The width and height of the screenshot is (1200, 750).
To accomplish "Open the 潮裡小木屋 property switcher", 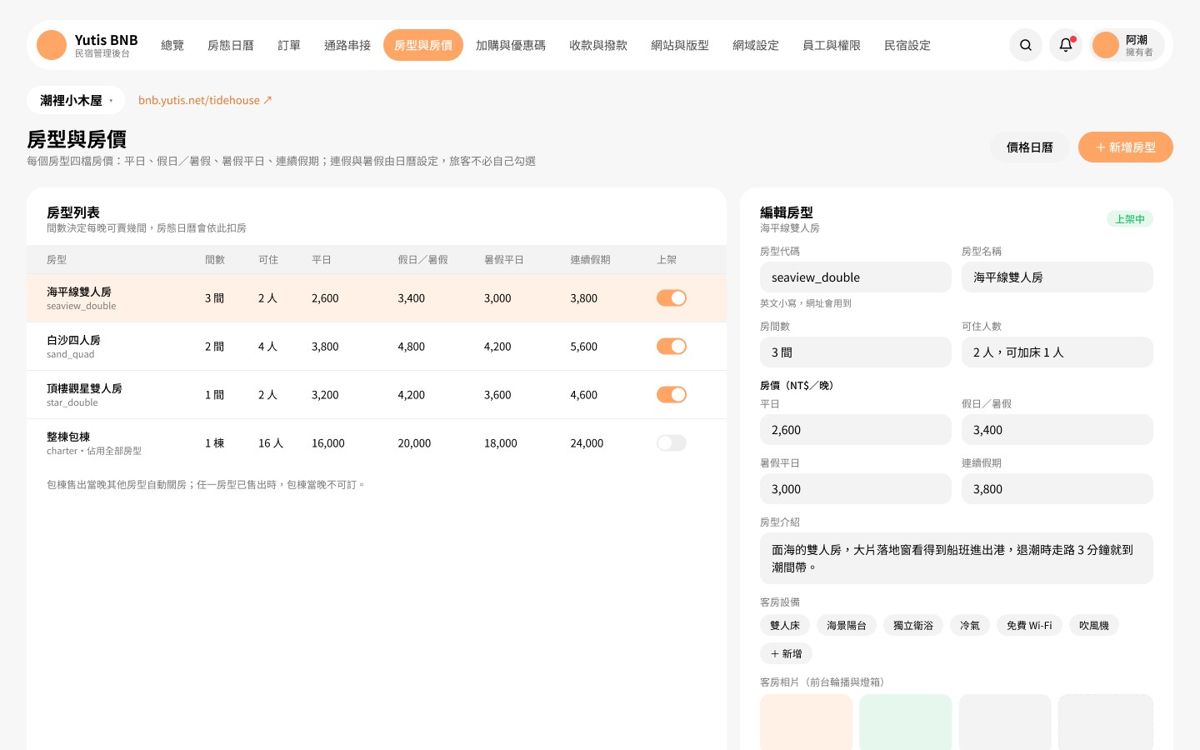I will (76, 100).
